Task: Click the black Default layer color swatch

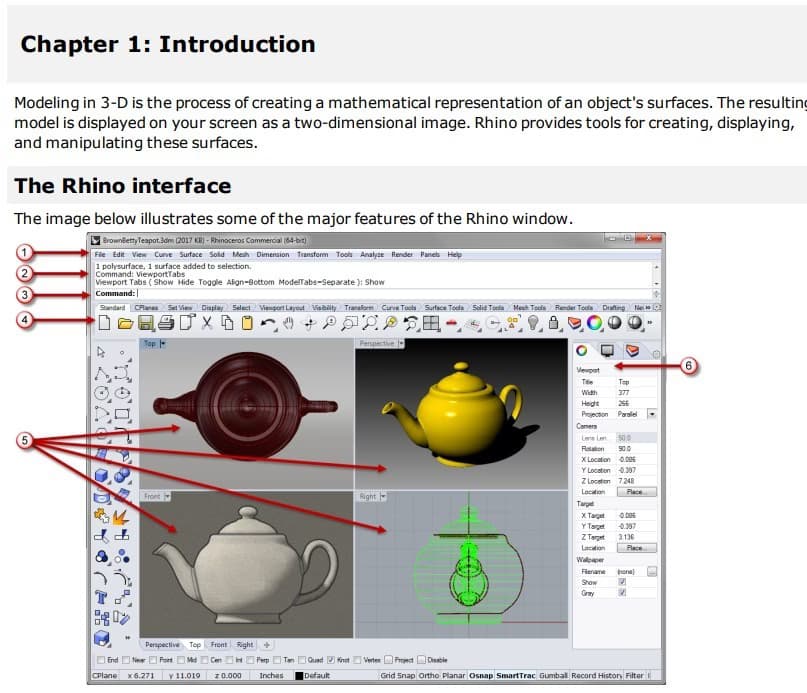Action: 298,676
